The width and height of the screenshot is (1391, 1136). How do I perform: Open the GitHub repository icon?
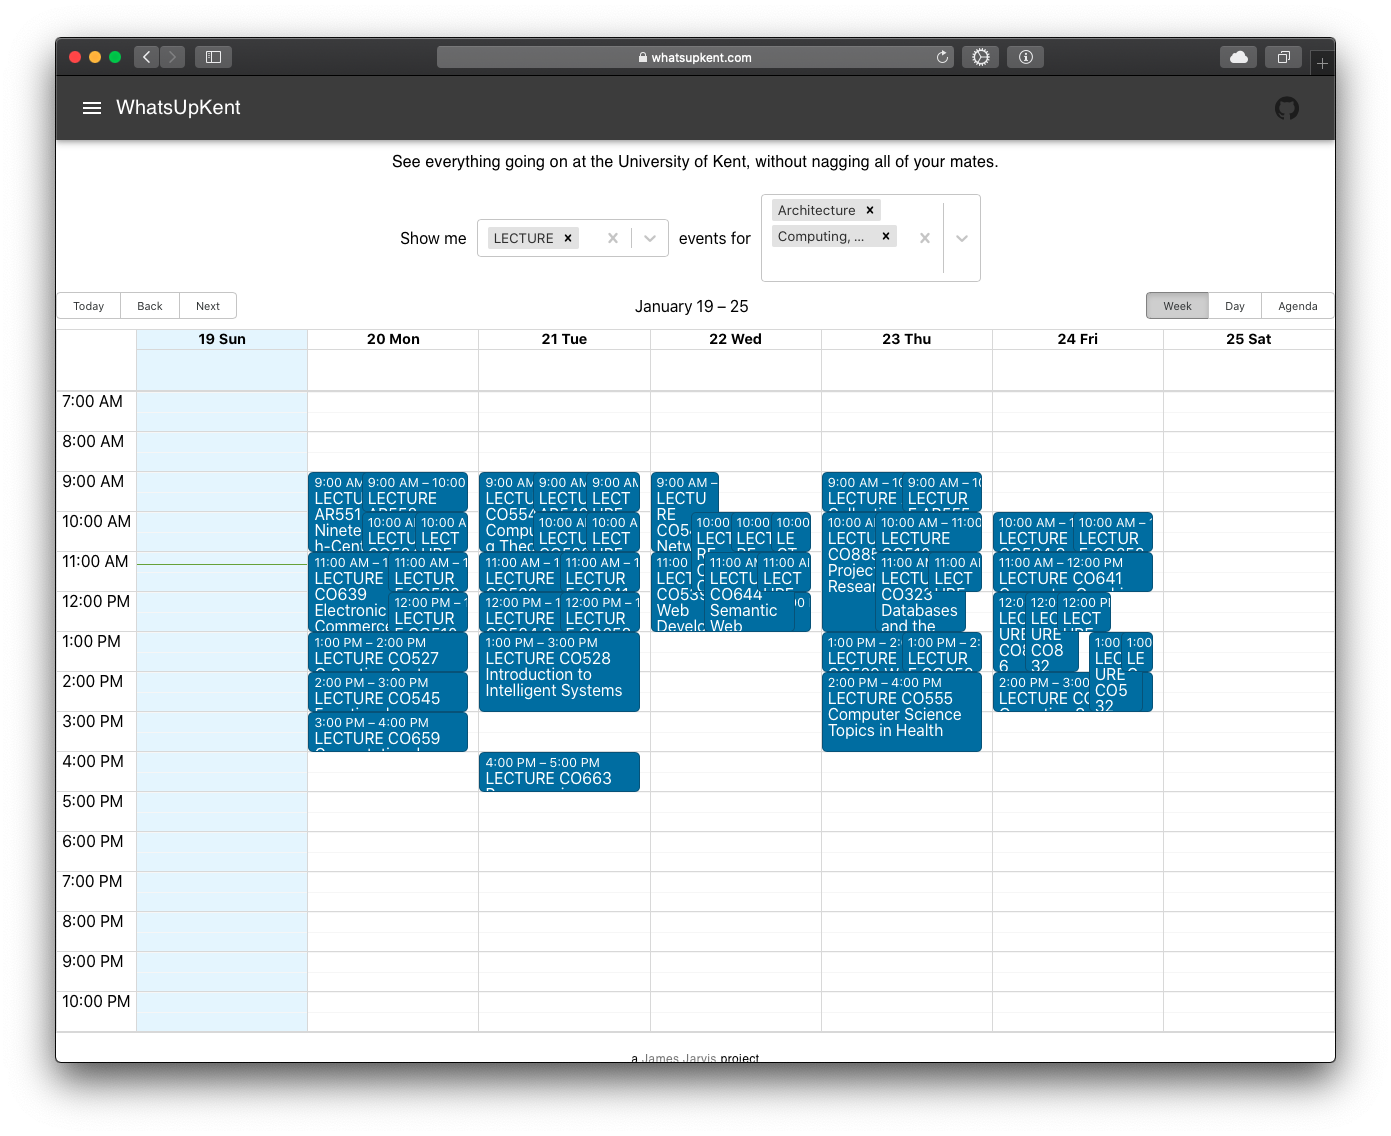1287,108
